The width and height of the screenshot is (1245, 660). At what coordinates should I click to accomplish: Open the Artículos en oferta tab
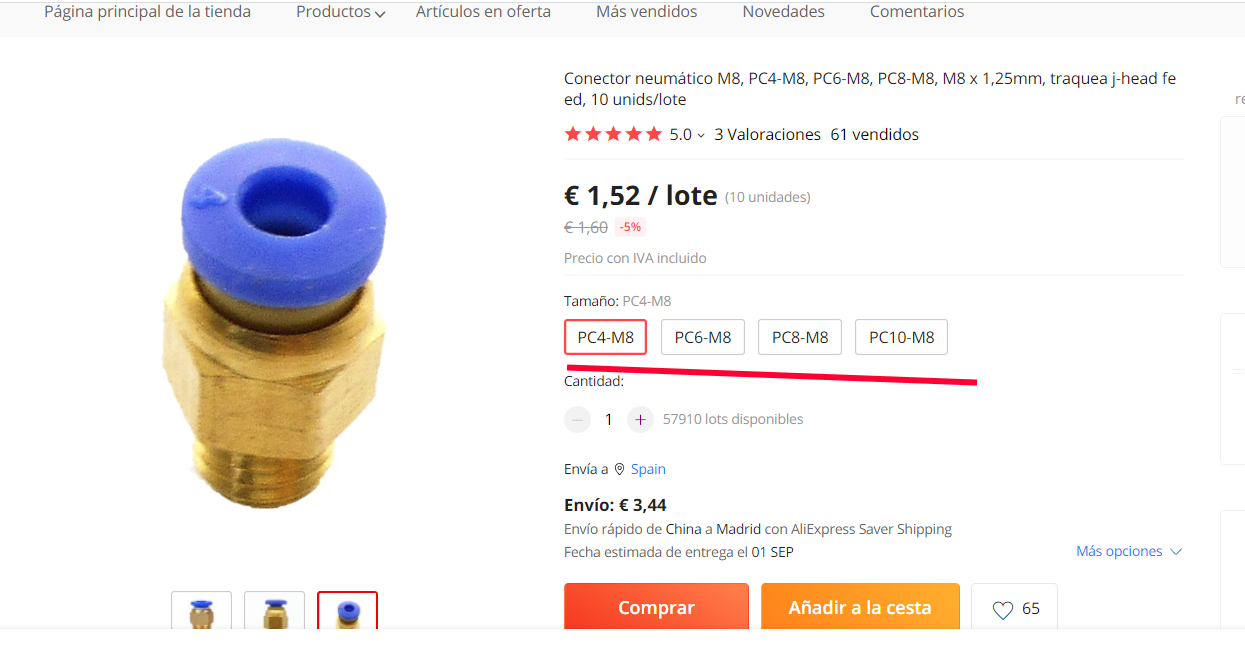pos(483,12)
